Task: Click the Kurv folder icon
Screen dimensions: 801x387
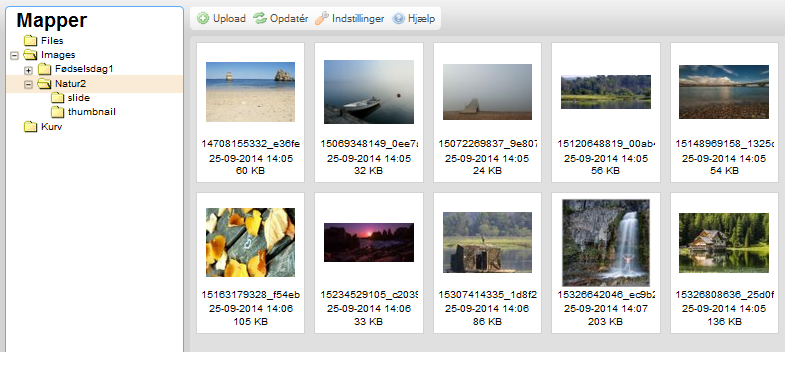Action: coord(31,127)
